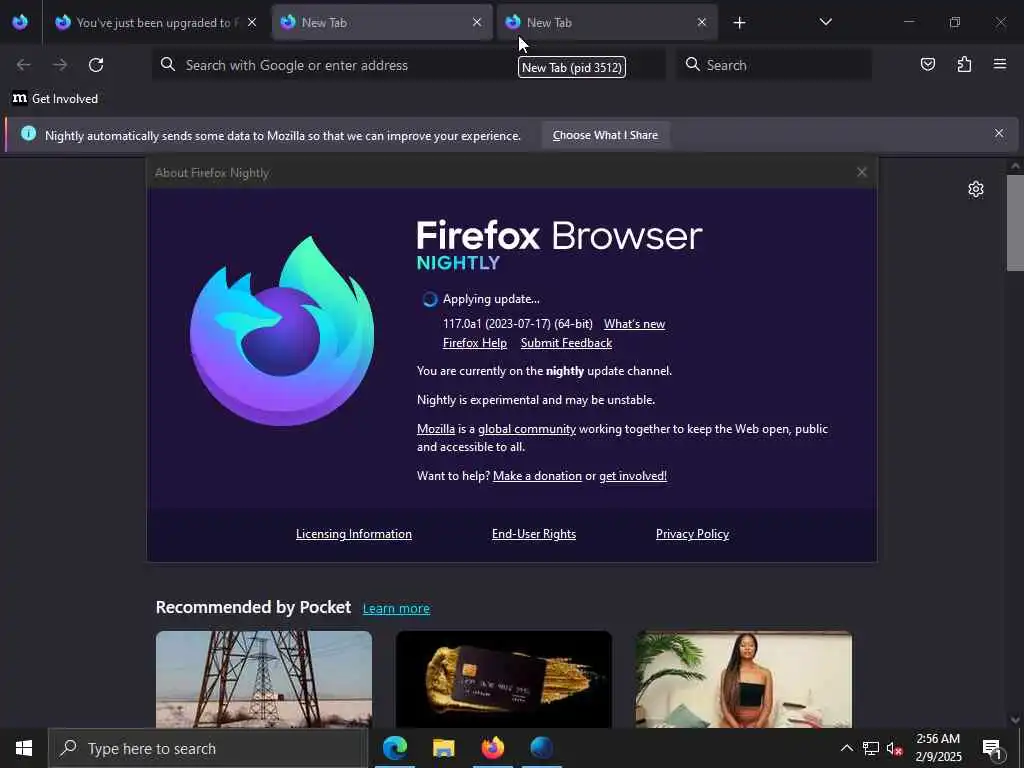Viewport: 1024px width, 768px height.
Task: Close the 'You've just been upgraded' tab
Action: pyautogui.click(x=251, y=22)
